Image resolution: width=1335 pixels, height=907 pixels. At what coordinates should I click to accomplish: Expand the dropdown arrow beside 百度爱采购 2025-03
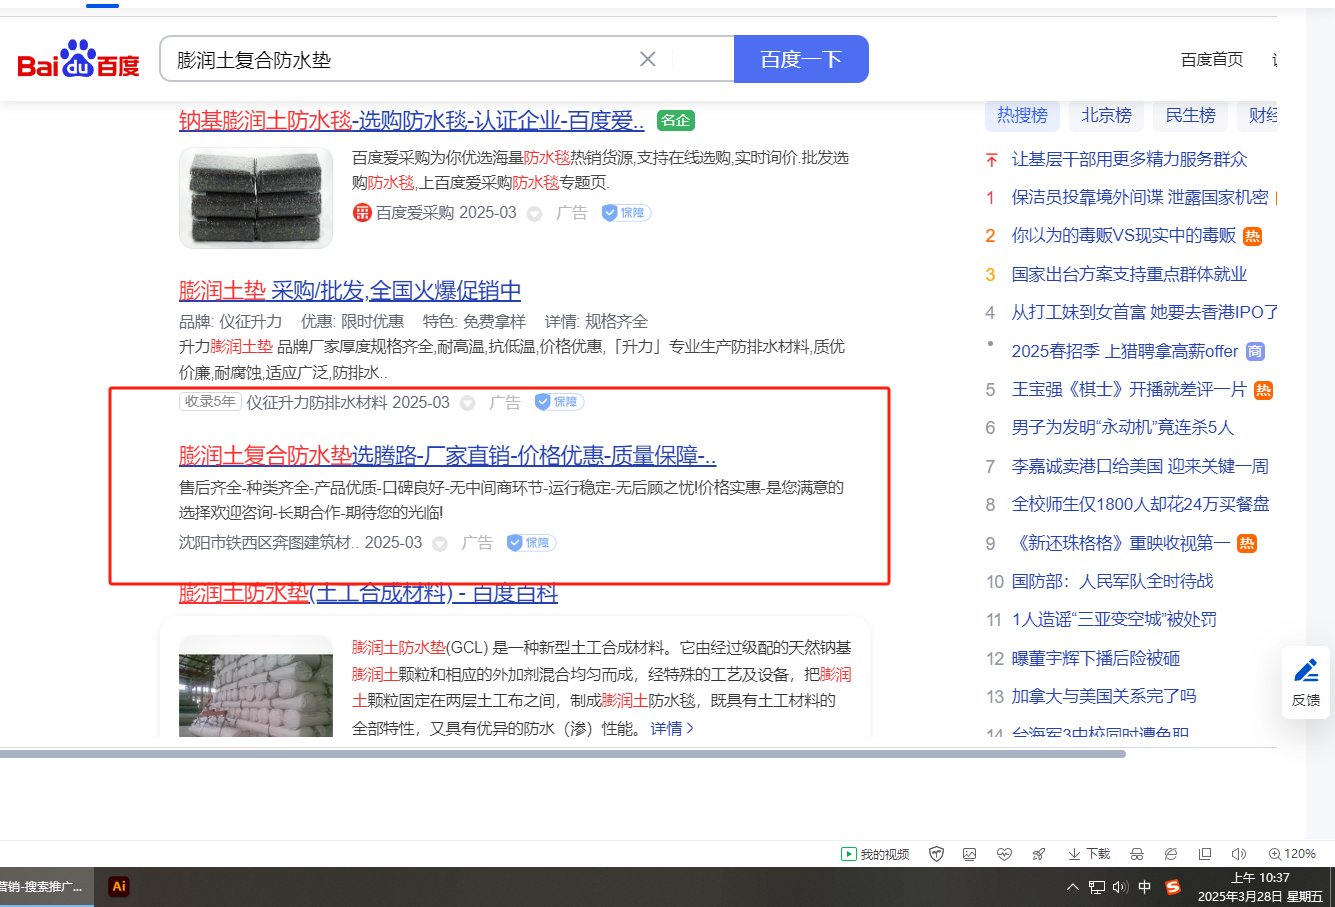535,214
